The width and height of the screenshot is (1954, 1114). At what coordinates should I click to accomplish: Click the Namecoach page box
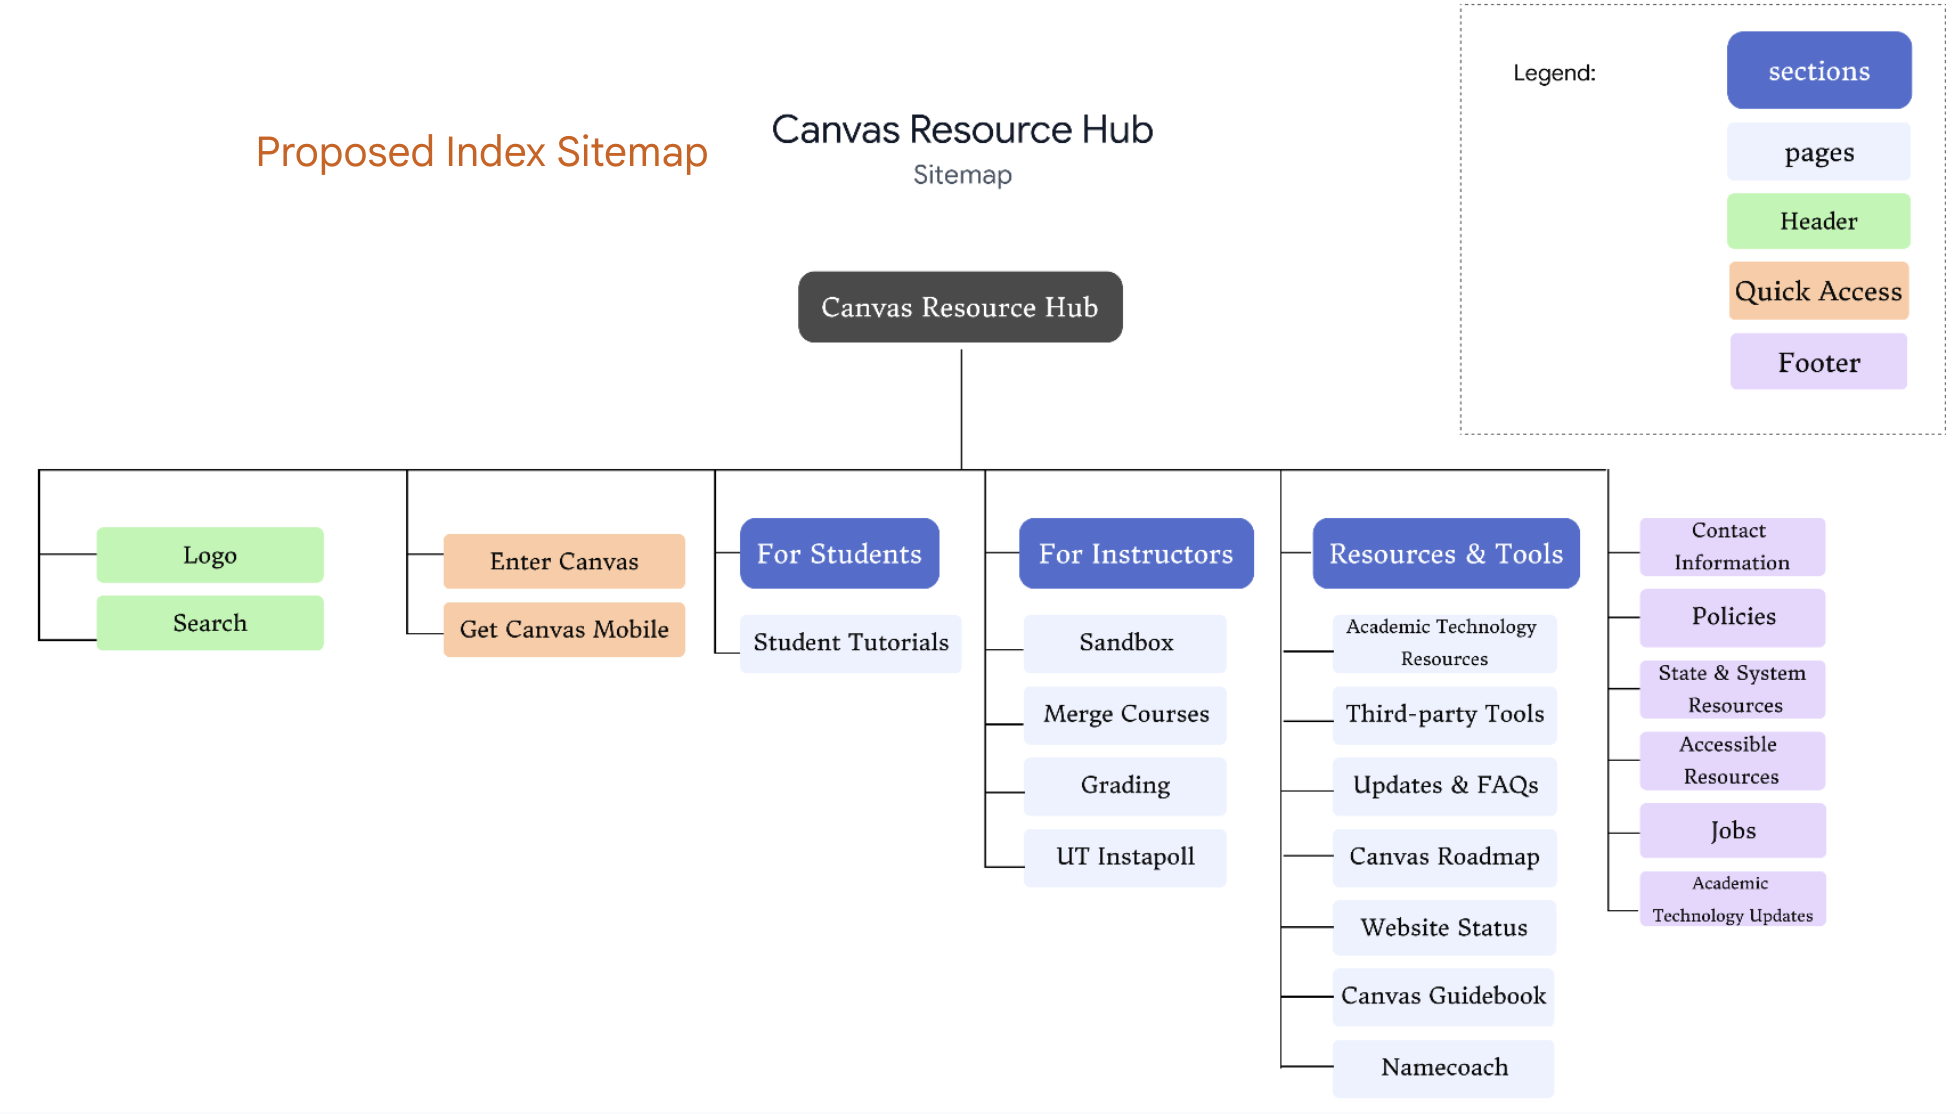[x=1444, y=1067]
